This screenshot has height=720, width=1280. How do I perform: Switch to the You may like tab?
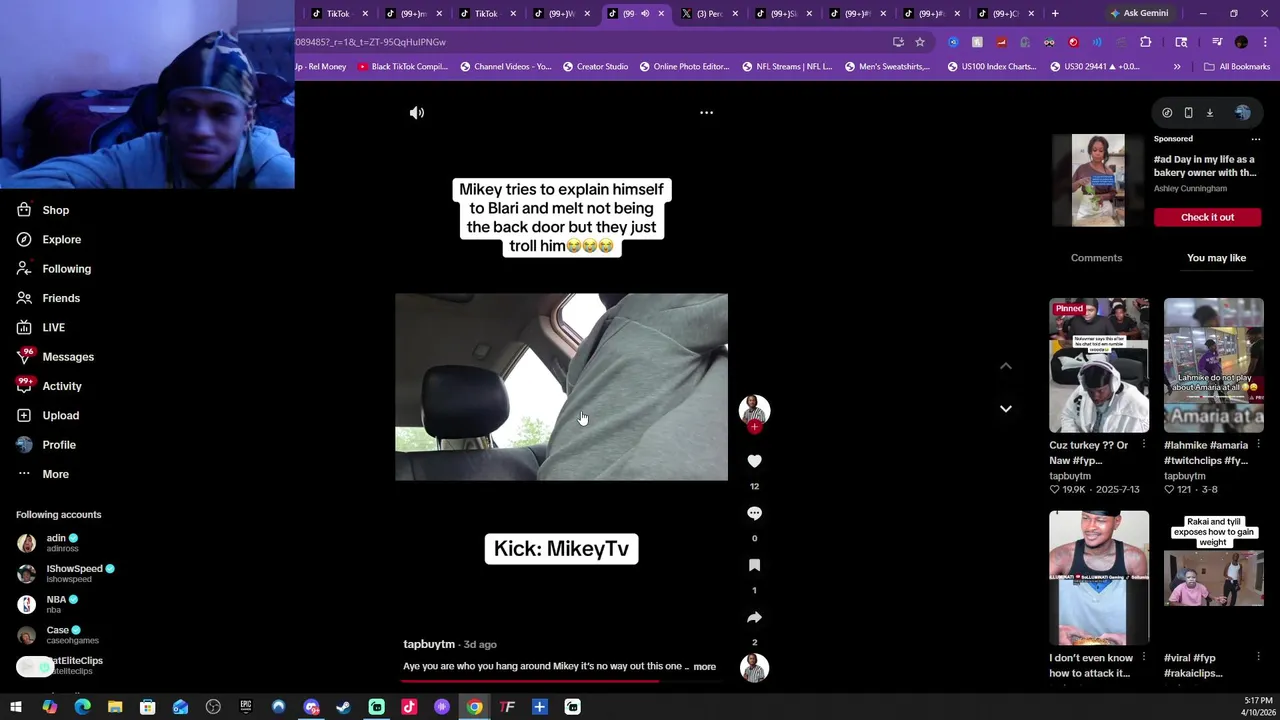tap(1216, 258)
